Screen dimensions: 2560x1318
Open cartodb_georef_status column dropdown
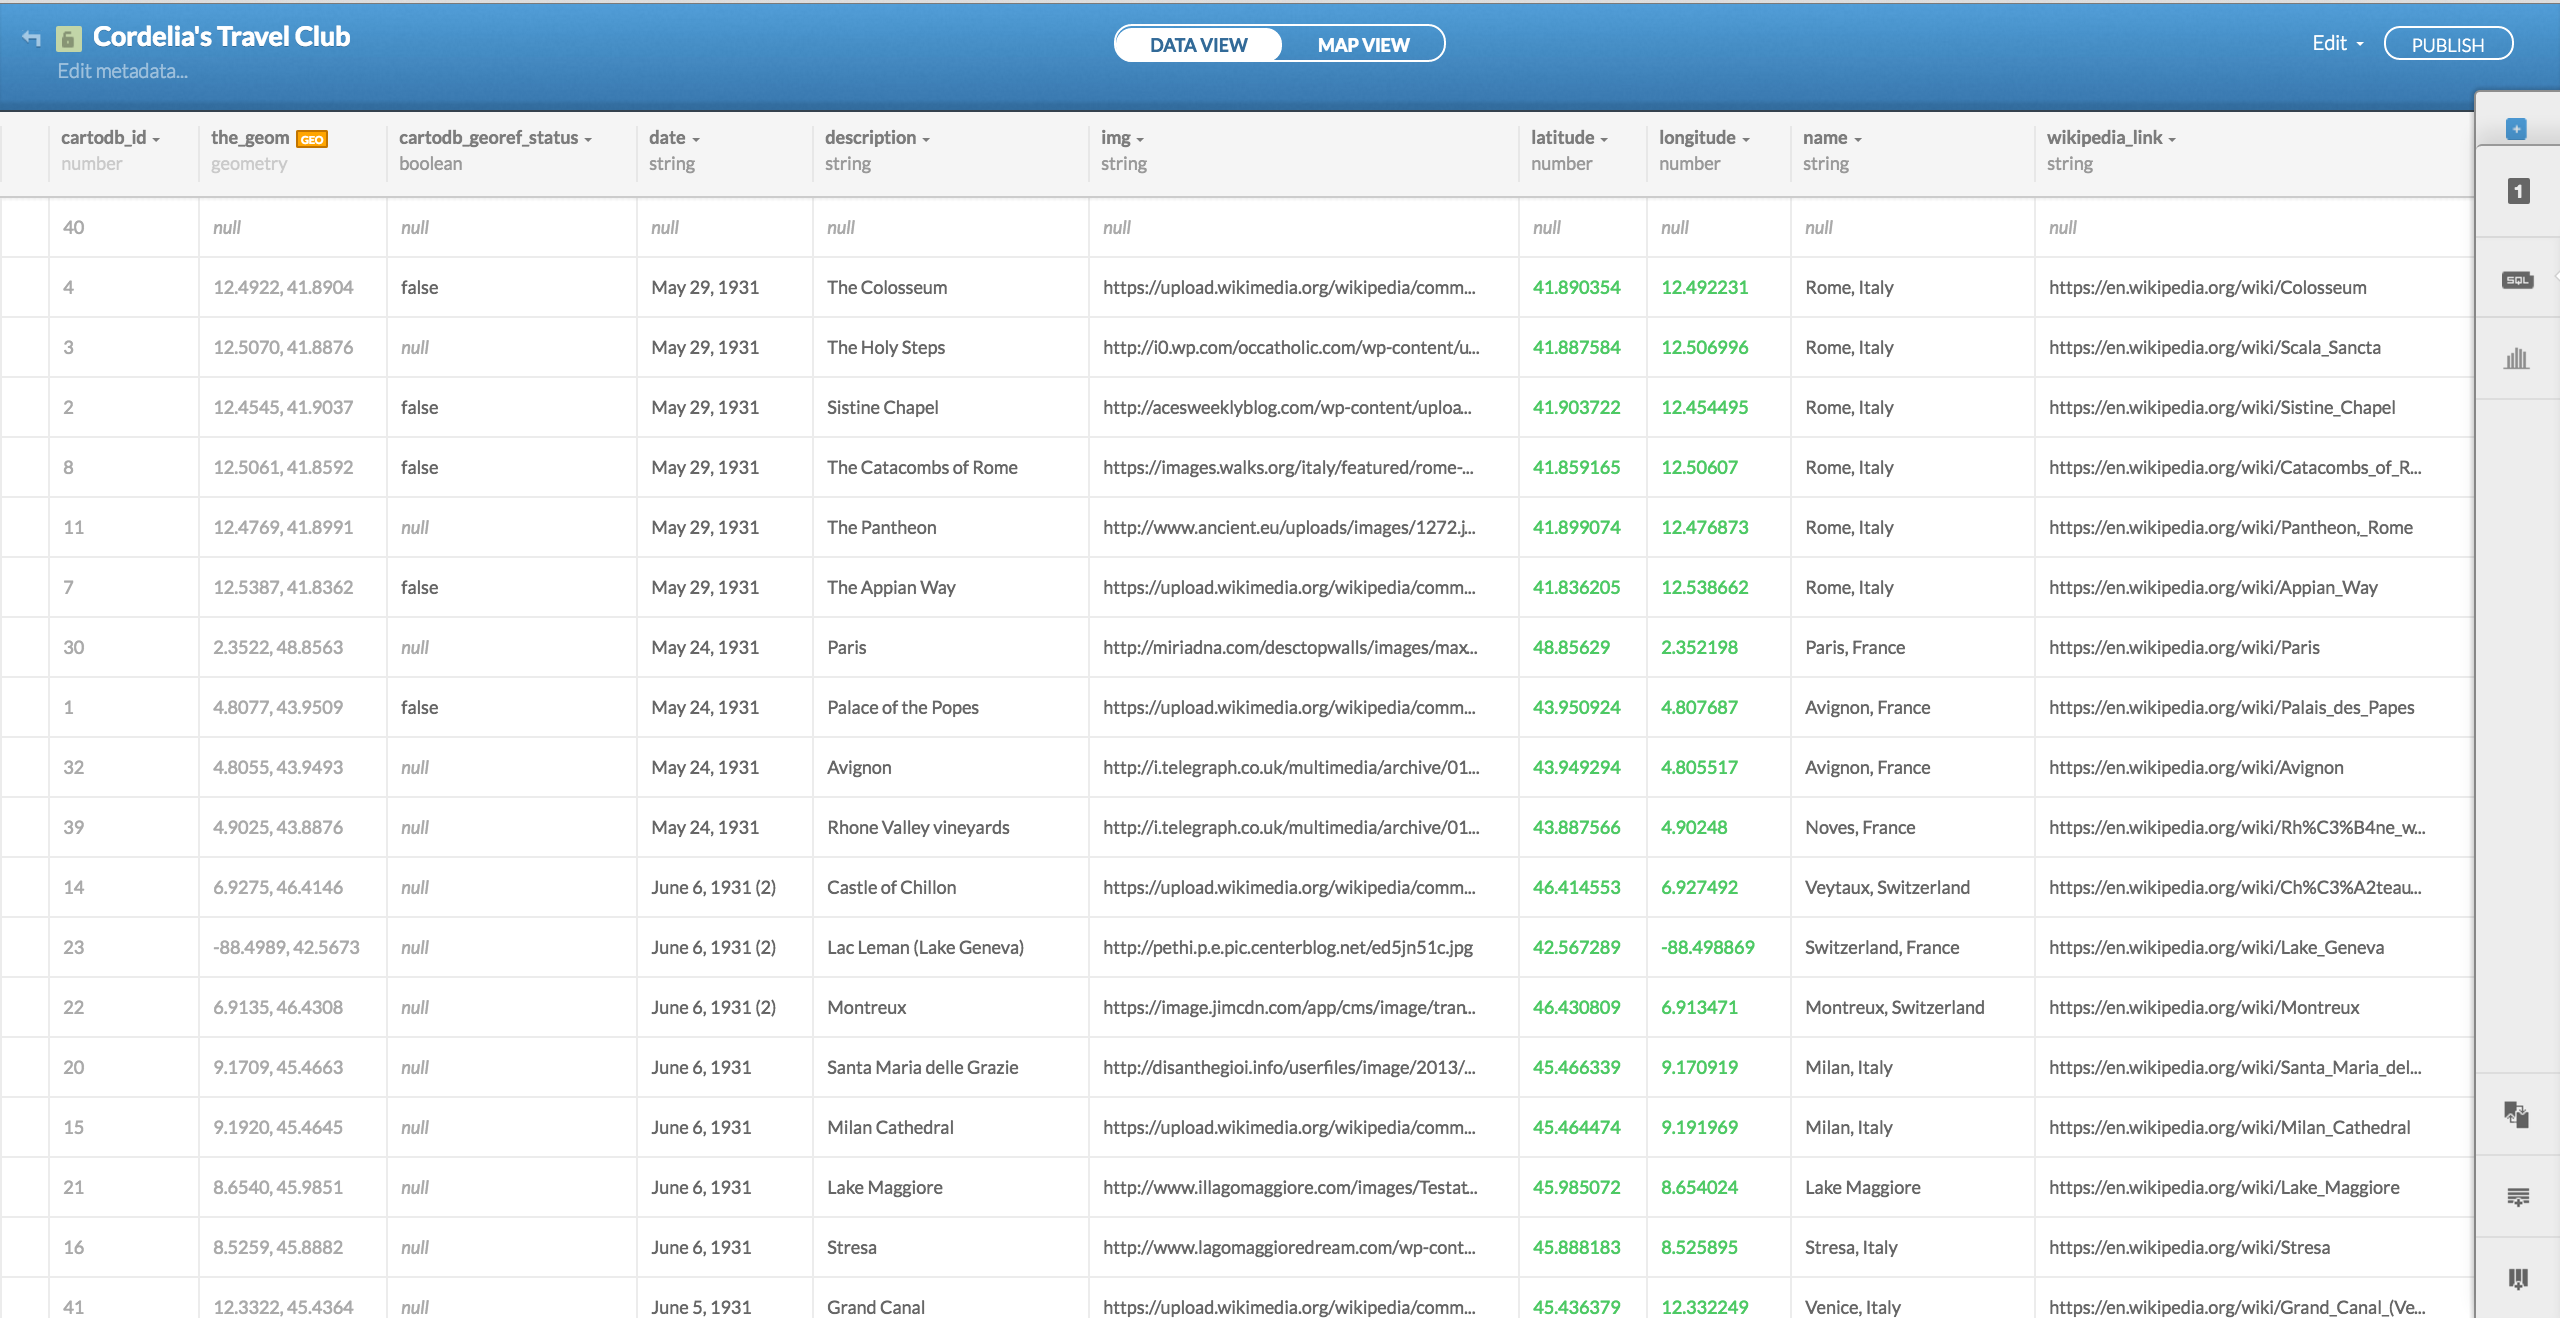coord(588,140)
